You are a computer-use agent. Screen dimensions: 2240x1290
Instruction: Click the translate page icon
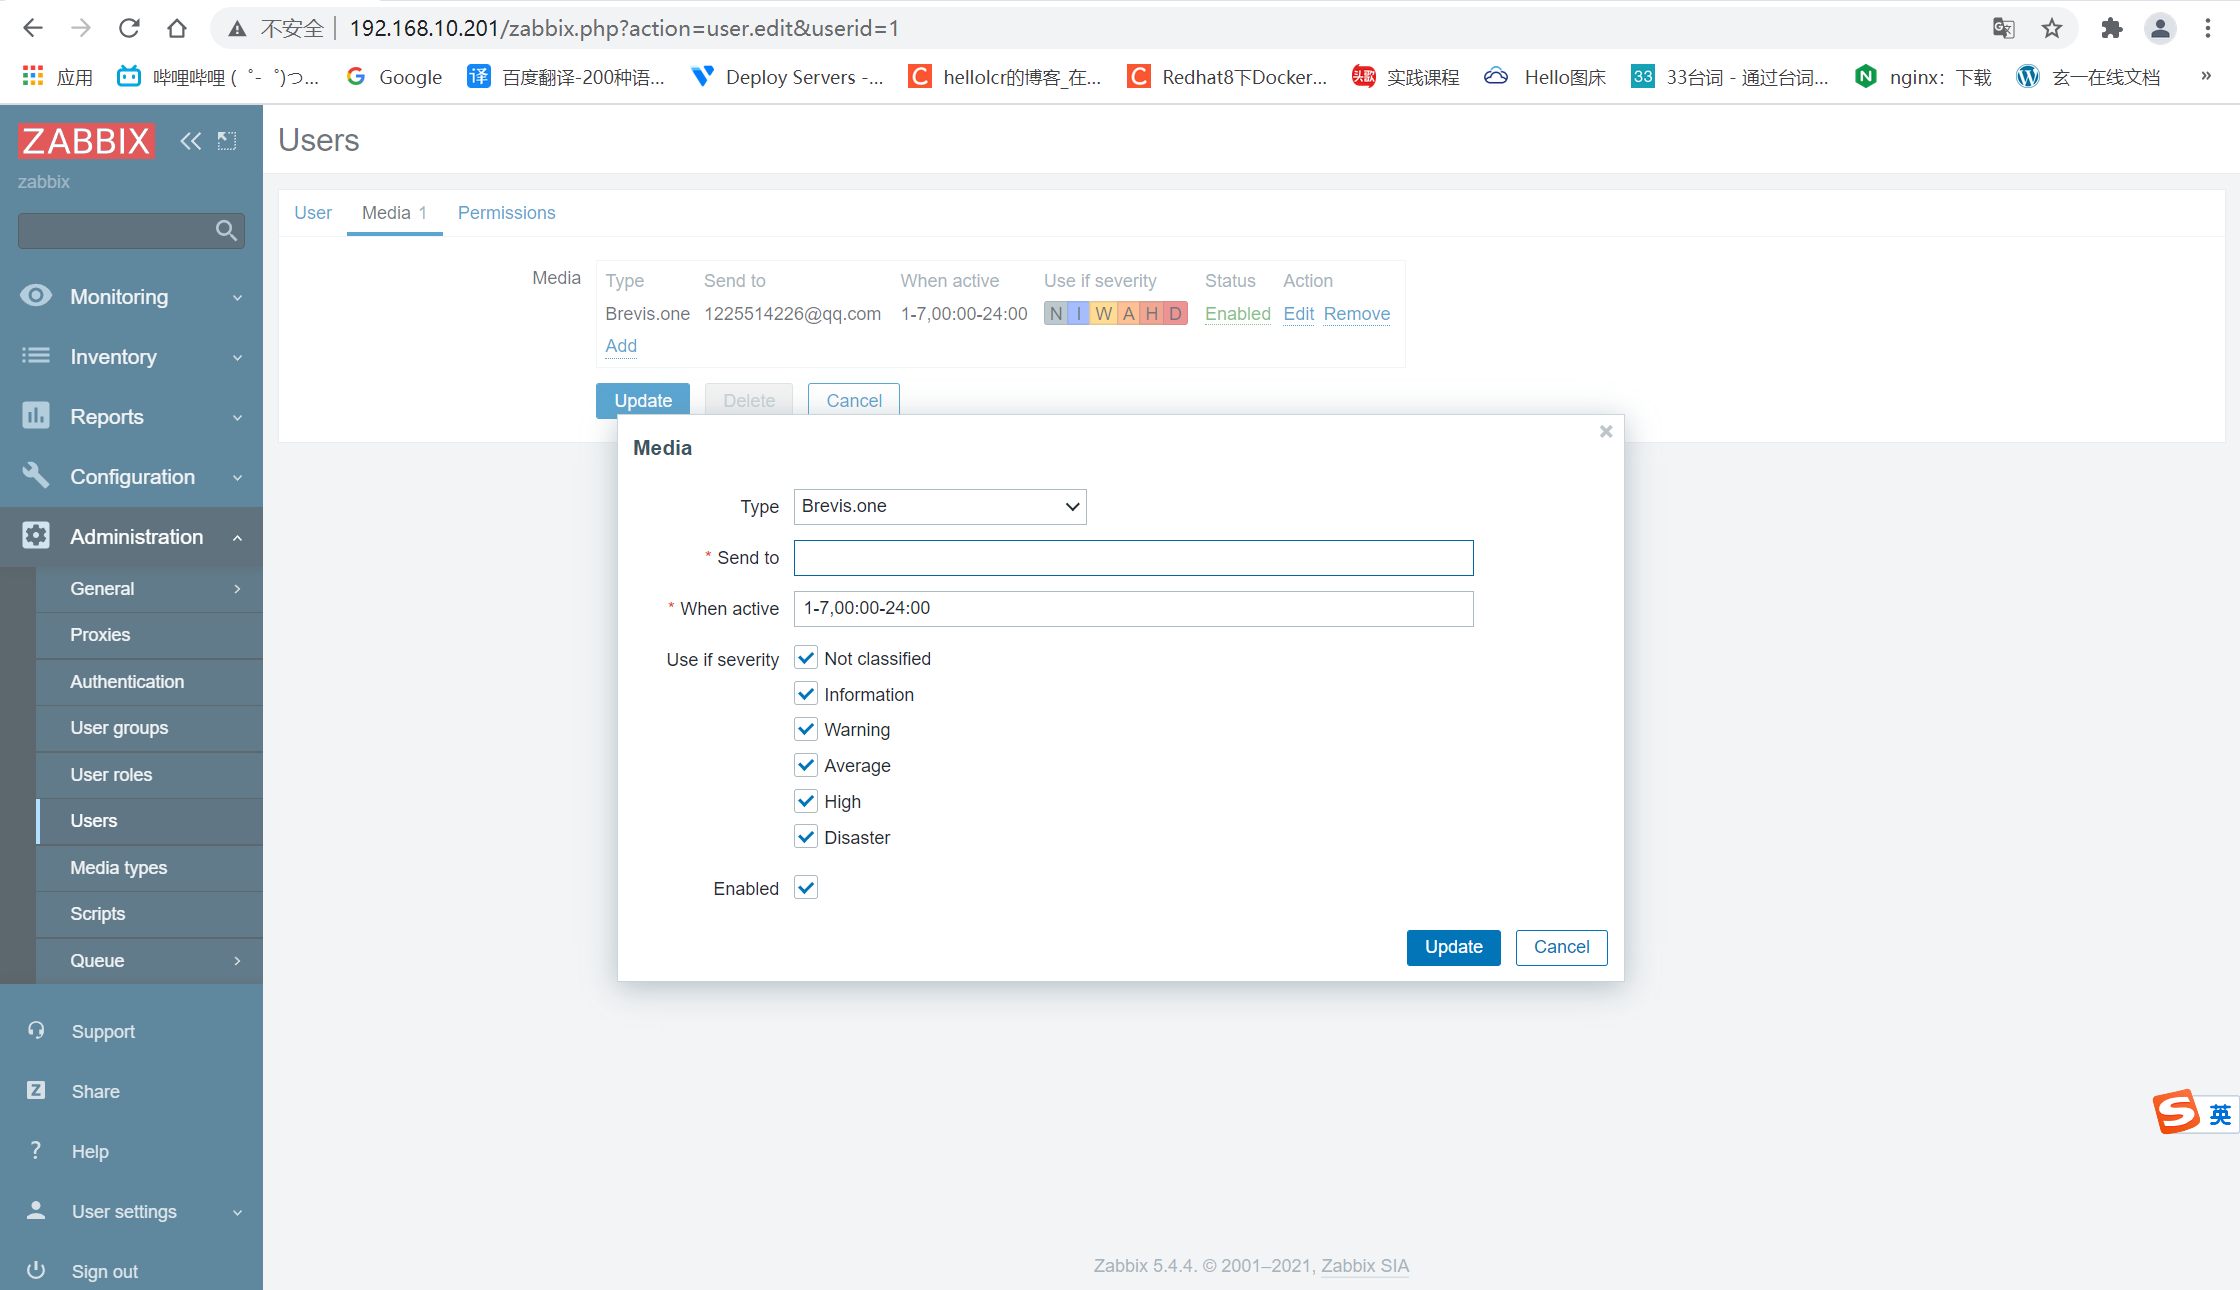2003,28
